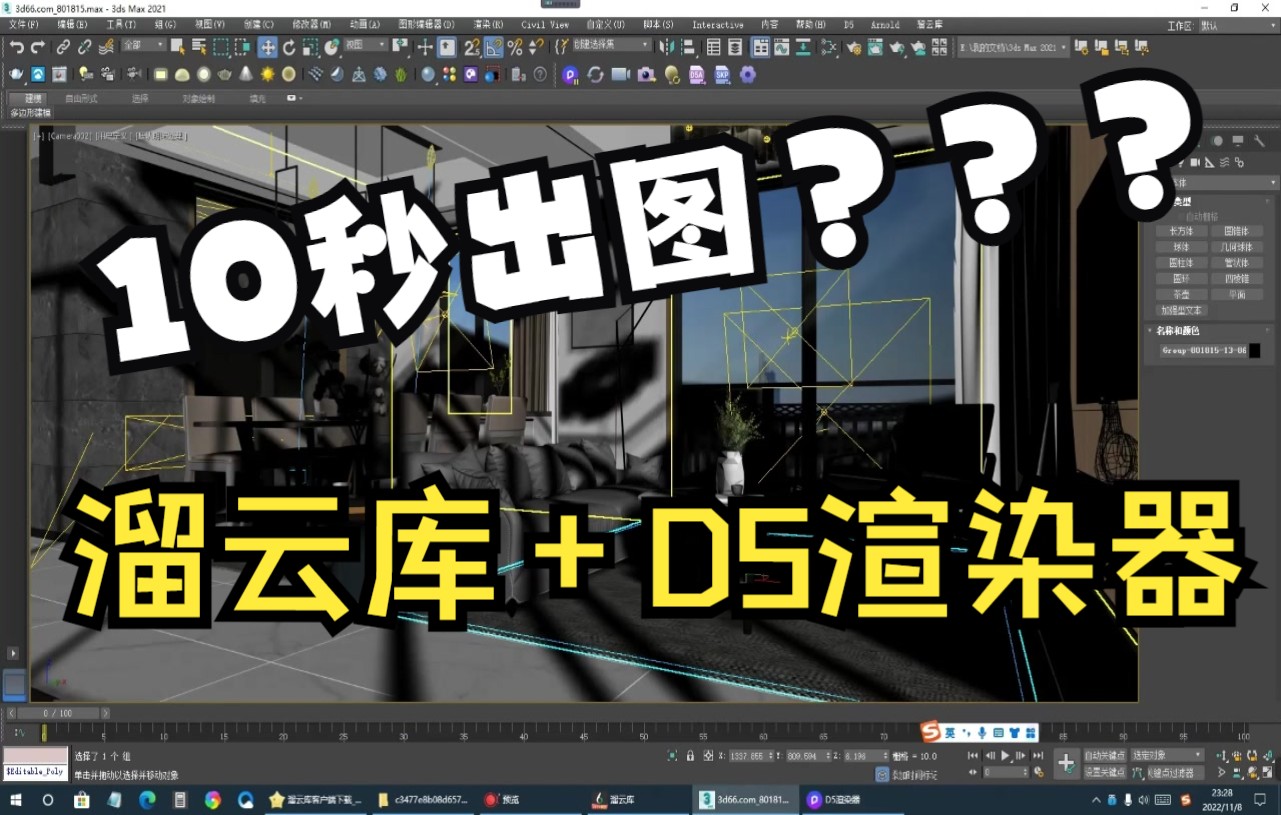The image size is (1281, 815).
Task: Open the selection filter 全部 dropdown
Action: point(144,45)
